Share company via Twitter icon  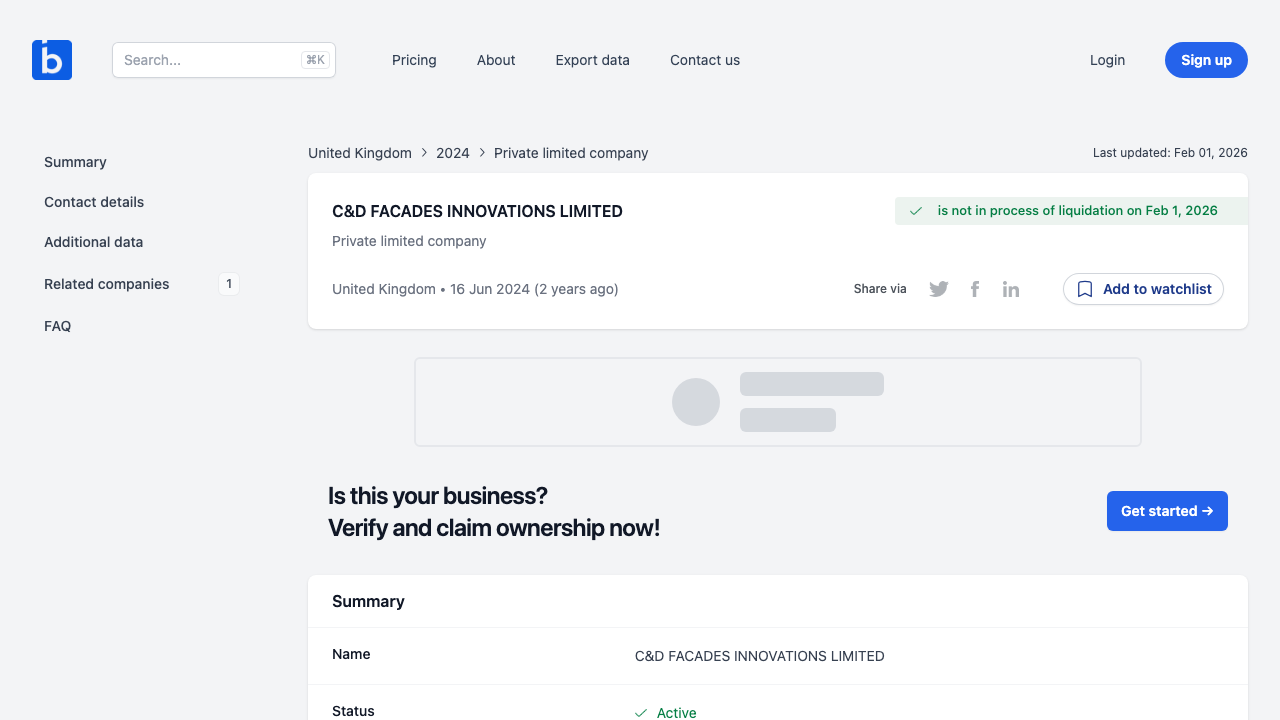(x=938, y=289)
